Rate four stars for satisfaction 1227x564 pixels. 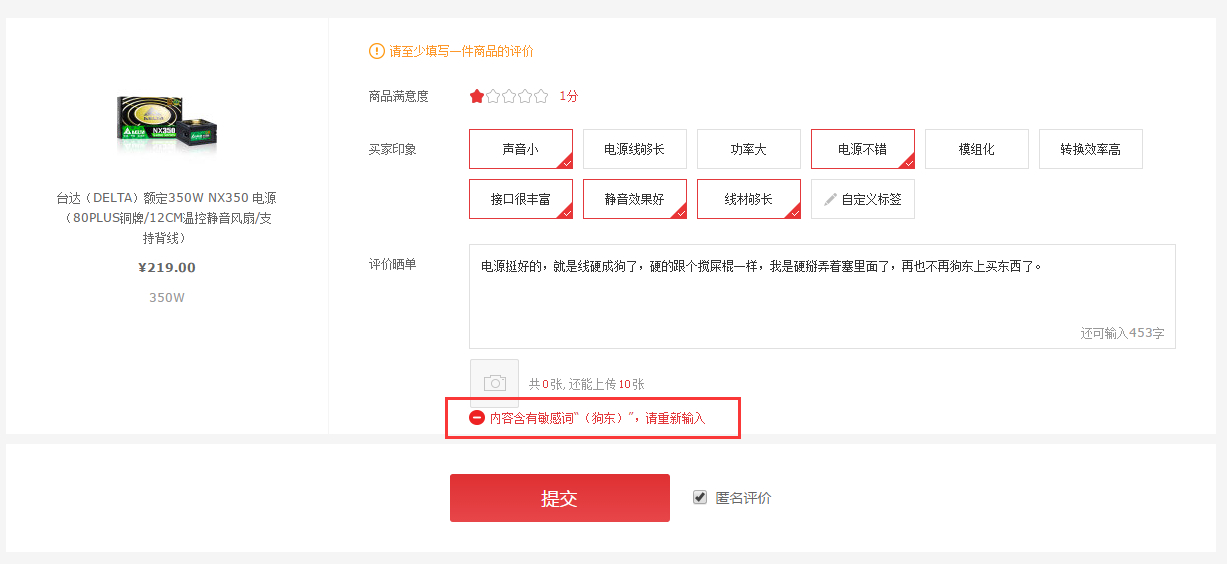click(525, 96)
